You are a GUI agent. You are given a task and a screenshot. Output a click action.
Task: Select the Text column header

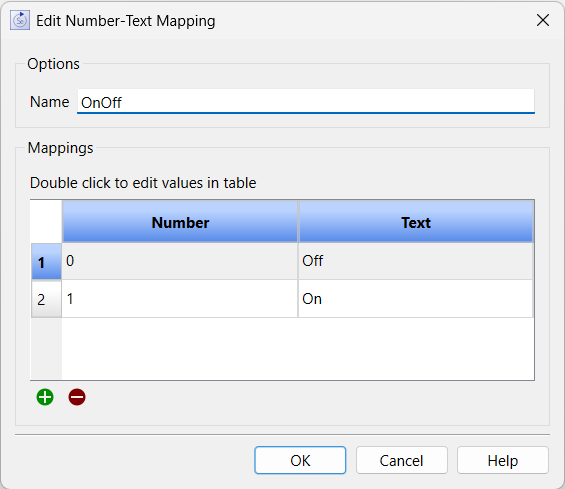(x=415, y=222)
